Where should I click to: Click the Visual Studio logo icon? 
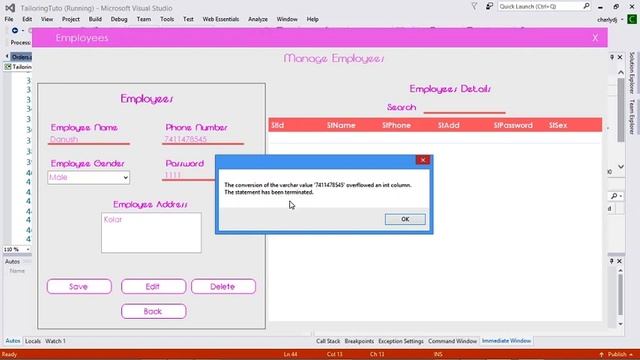[10, 8]
